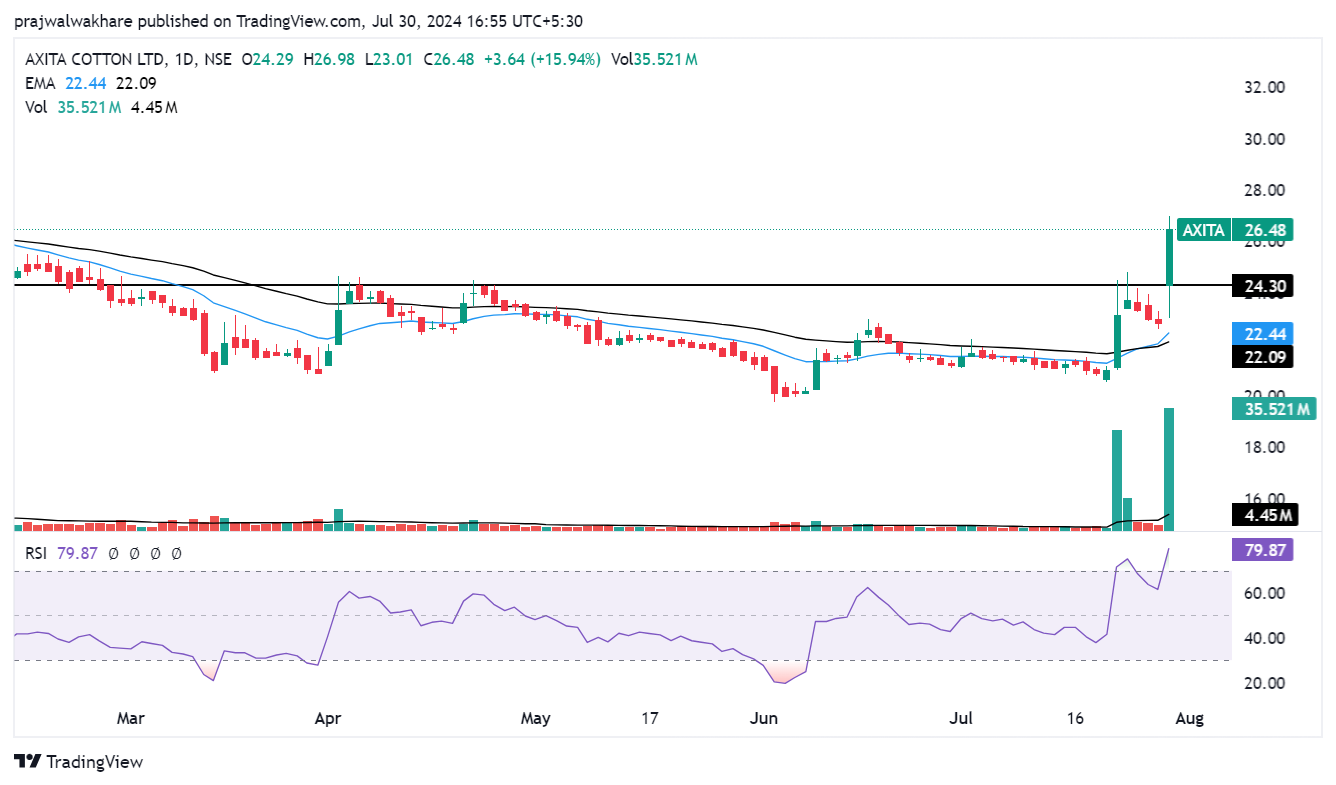Click the black 24.30 price label
Screen dimensions: 1336x785
1265,287
